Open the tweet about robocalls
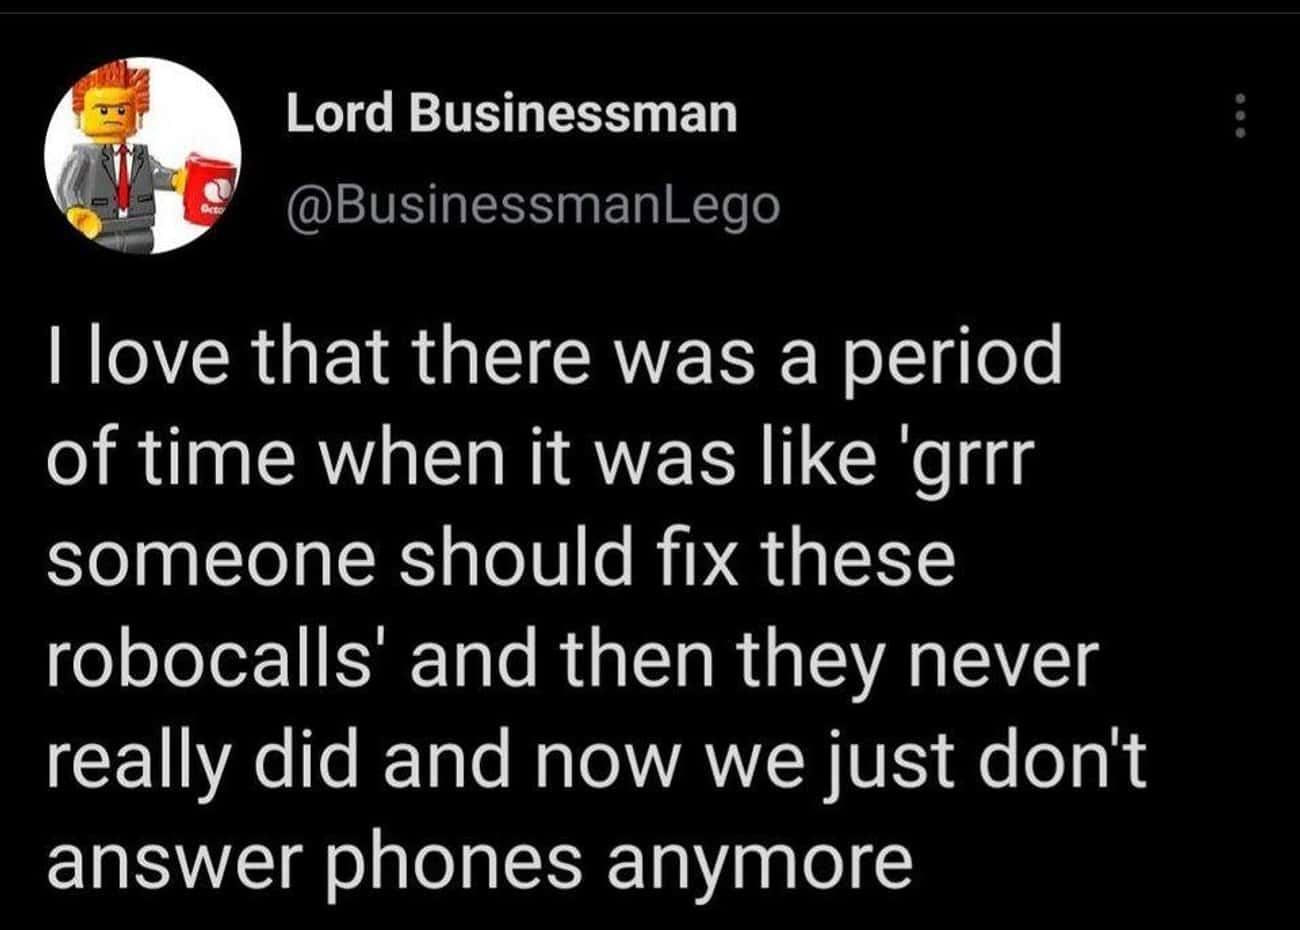 click(596, 611)
